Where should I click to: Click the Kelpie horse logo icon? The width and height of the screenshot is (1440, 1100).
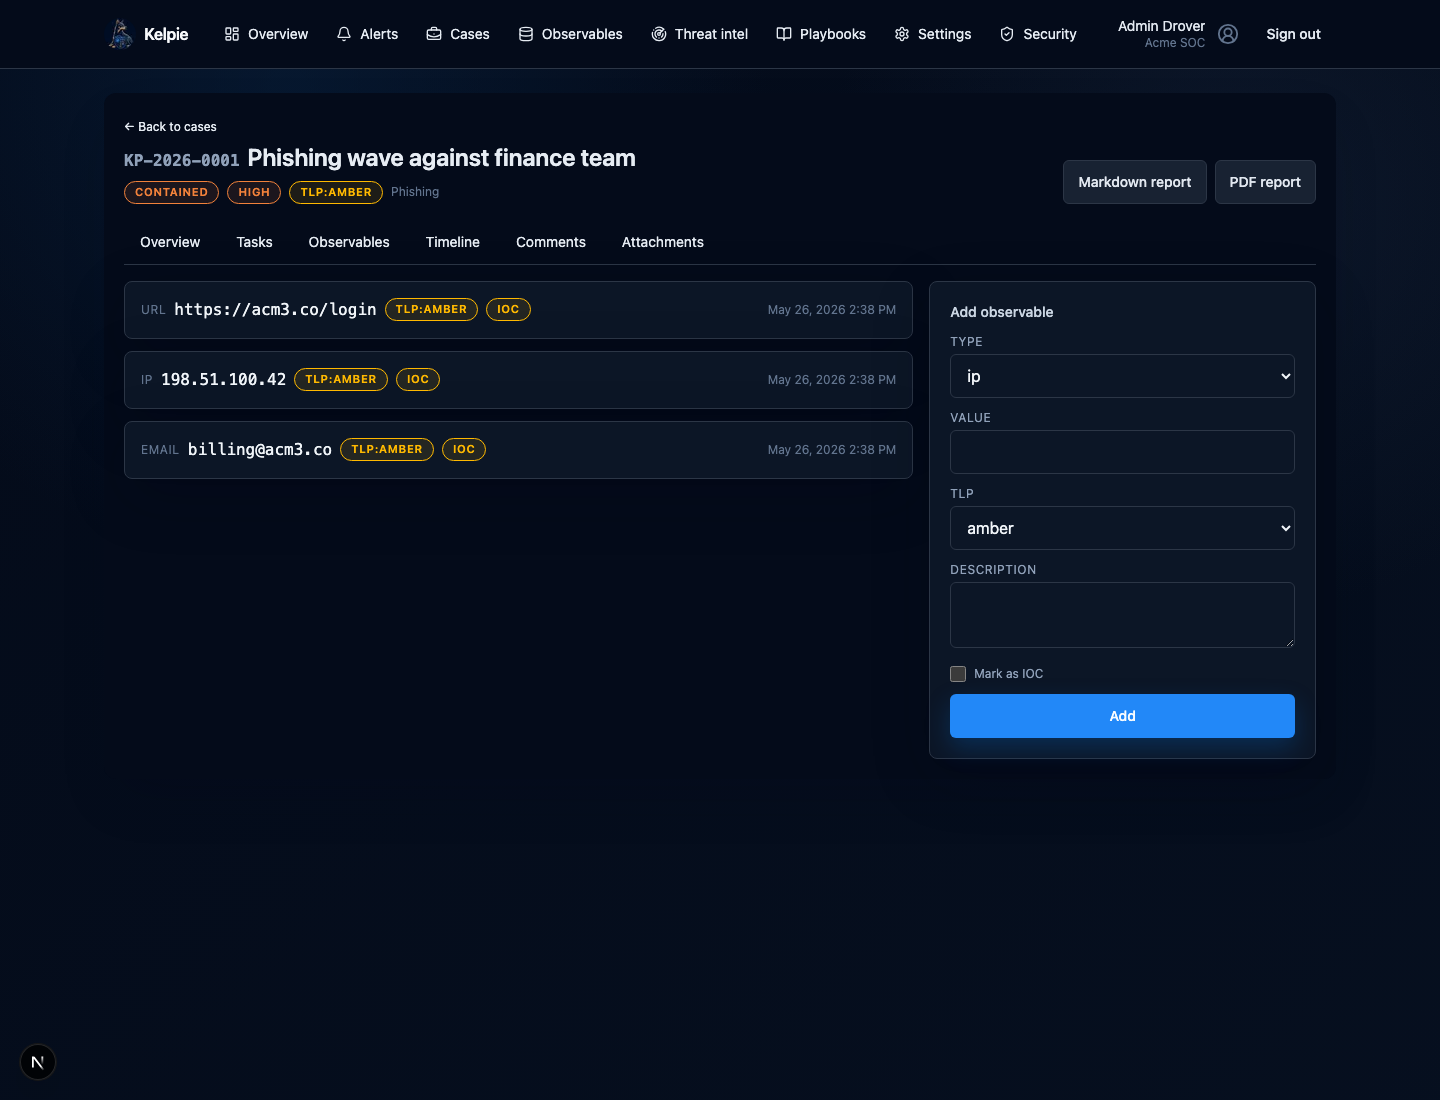121,34
